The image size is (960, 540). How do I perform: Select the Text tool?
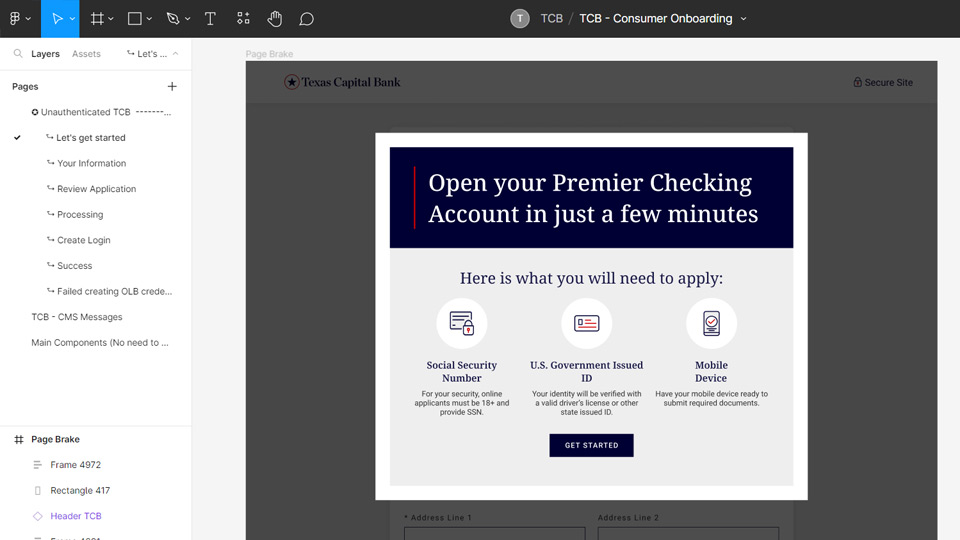point(210,19)
